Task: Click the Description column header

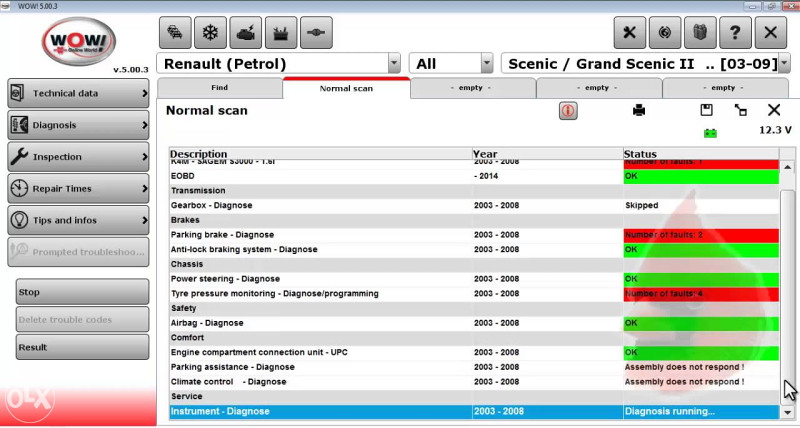Action: (x=321, y=154)
